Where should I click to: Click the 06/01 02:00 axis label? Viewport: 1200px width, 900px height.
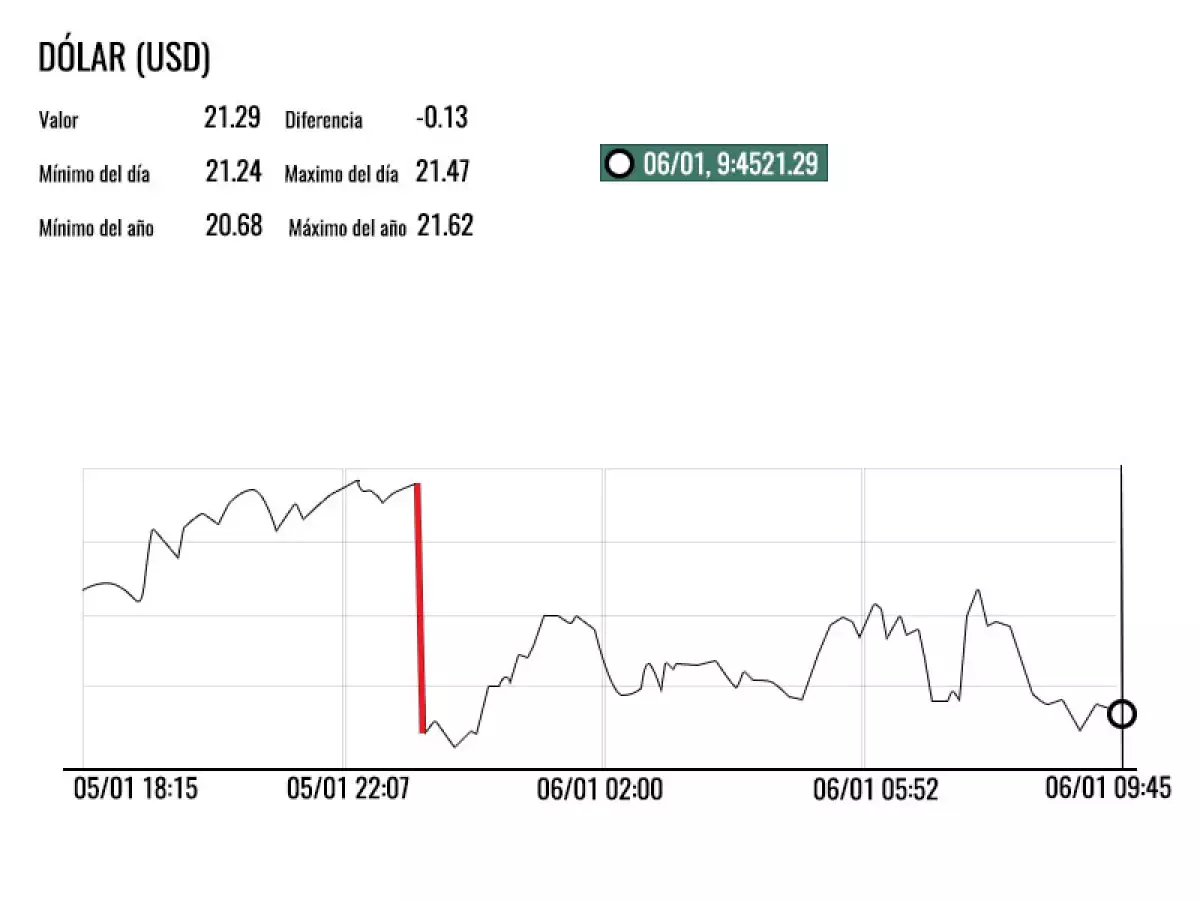coord(599,790)
